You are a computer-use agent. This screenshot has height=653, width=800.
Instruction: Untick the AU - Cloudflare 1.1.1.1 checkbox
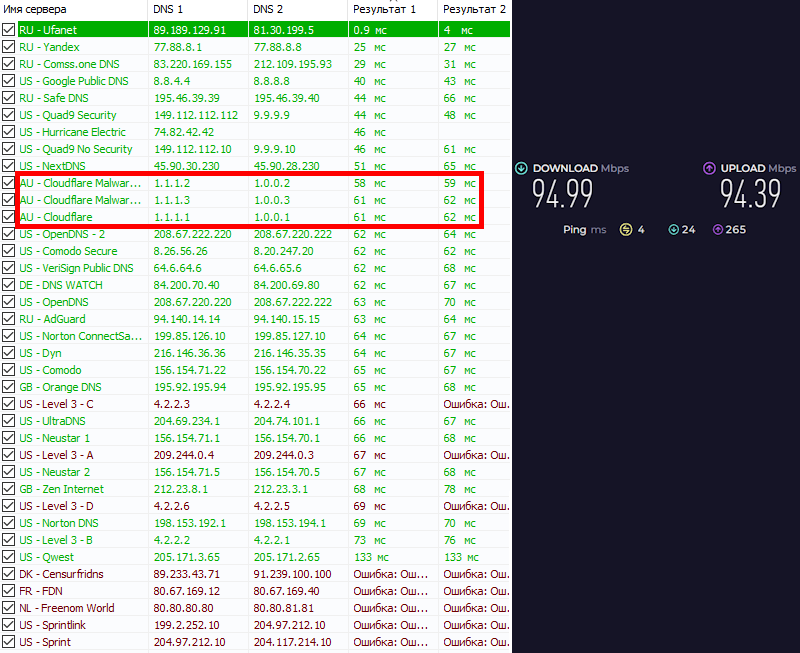point(9,217)
